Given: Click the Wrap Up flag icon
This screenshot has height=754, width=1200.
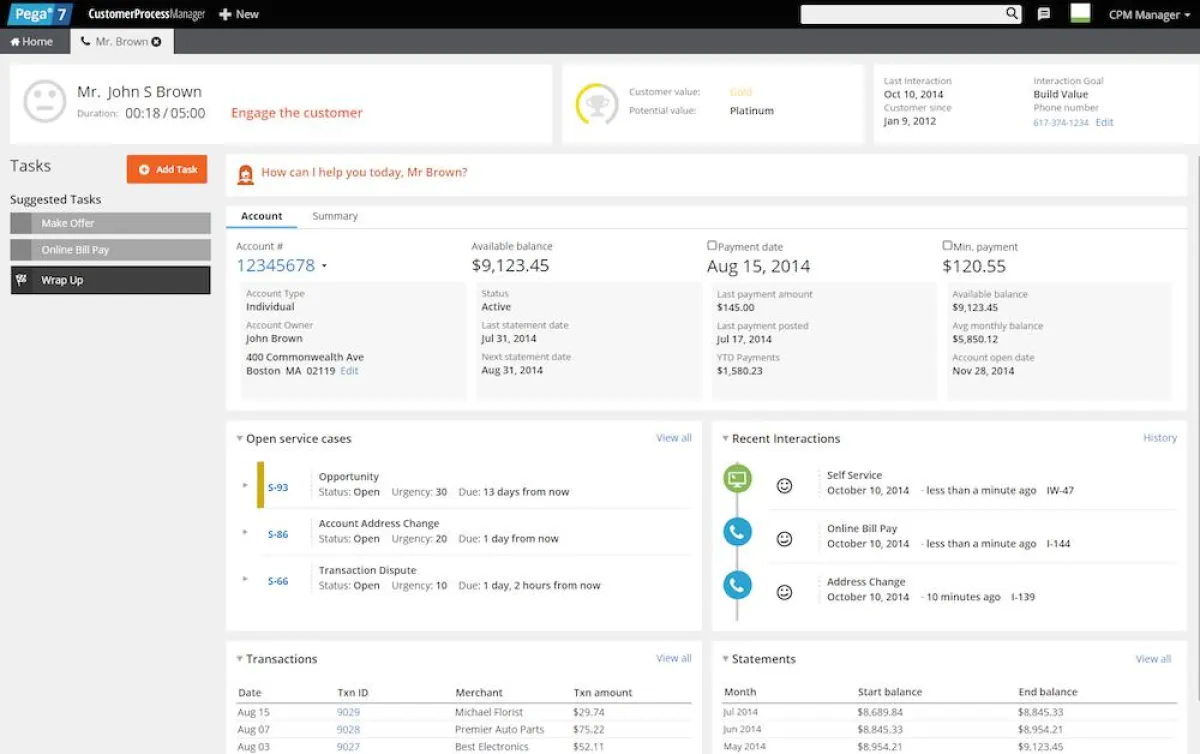Looking at the screenshot, I should [21, 280].
